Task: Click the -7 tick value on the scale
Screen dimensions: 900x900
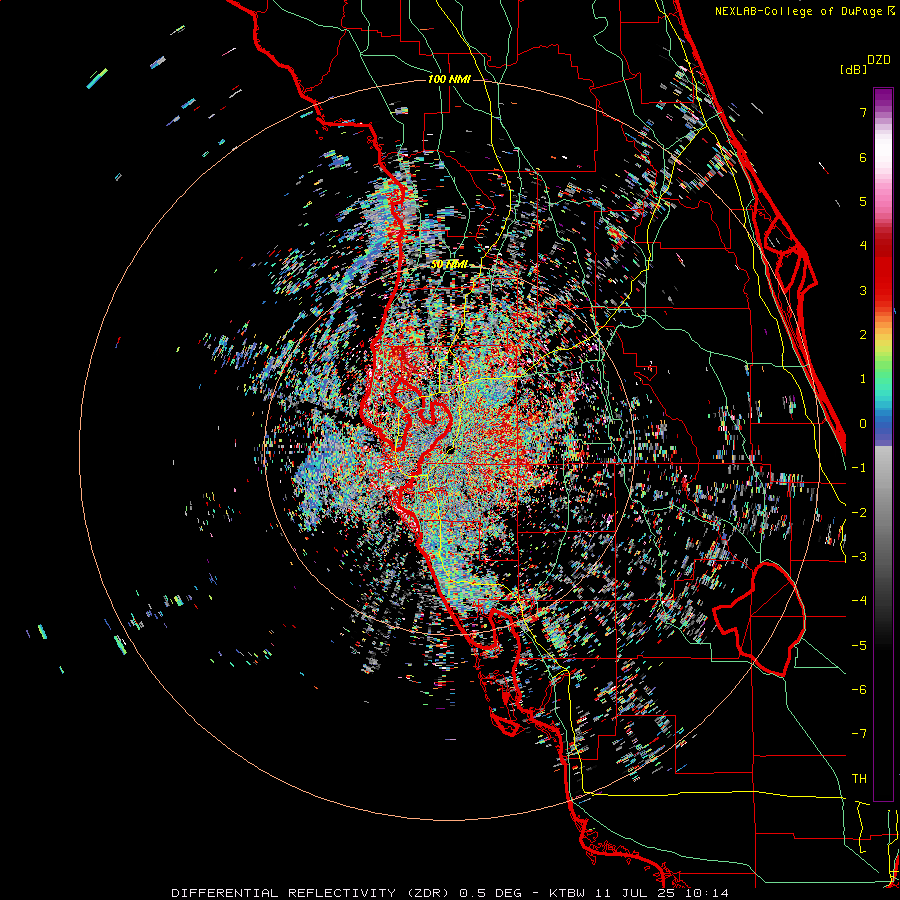Action: [859, 734]
